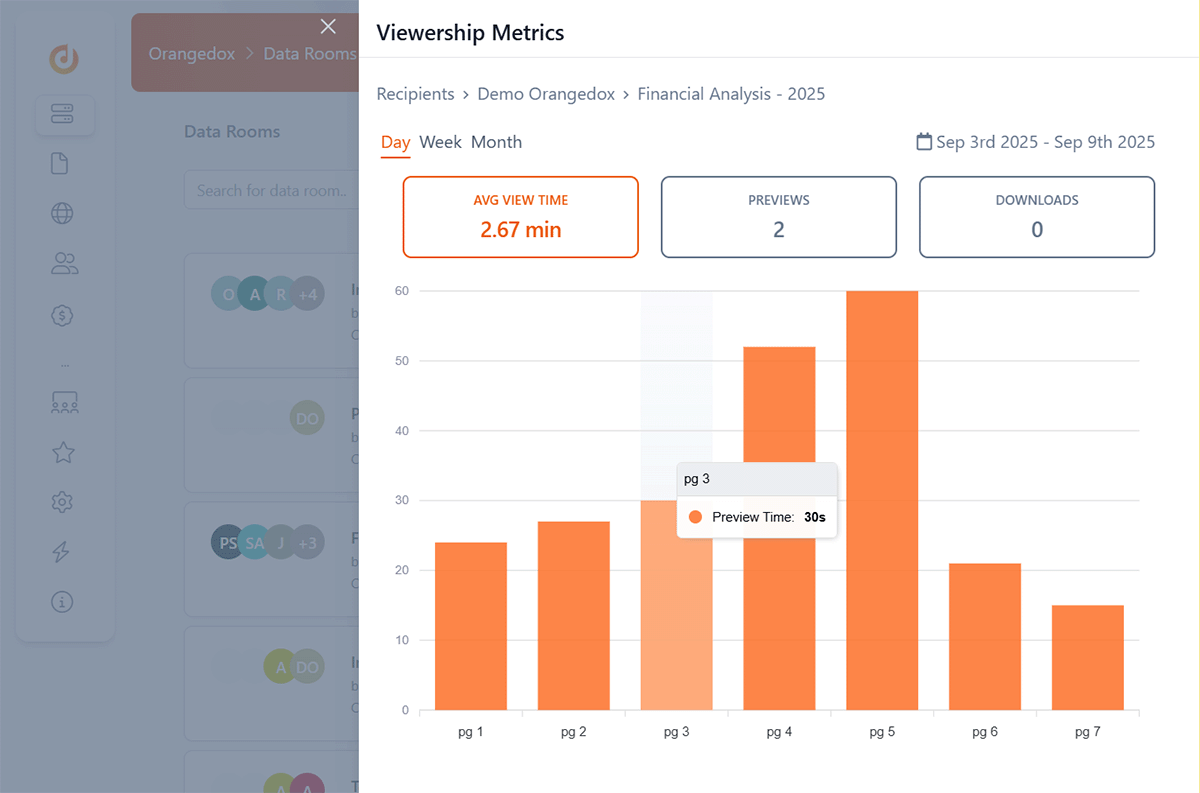Open the info circle sidebar icon
This screenshot has width=1200, height=793.
(x=63, y=602)
